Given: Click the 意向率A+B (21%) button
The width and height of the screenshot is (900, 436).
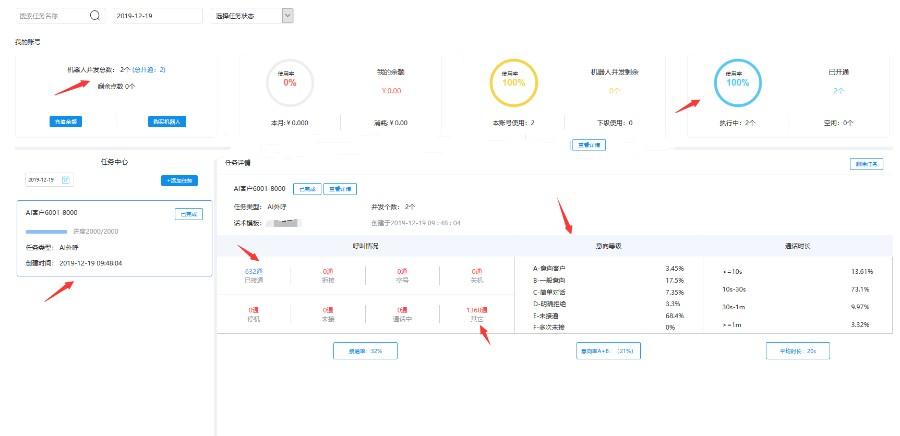Looking at the screenshot, I should coord(608,351).
